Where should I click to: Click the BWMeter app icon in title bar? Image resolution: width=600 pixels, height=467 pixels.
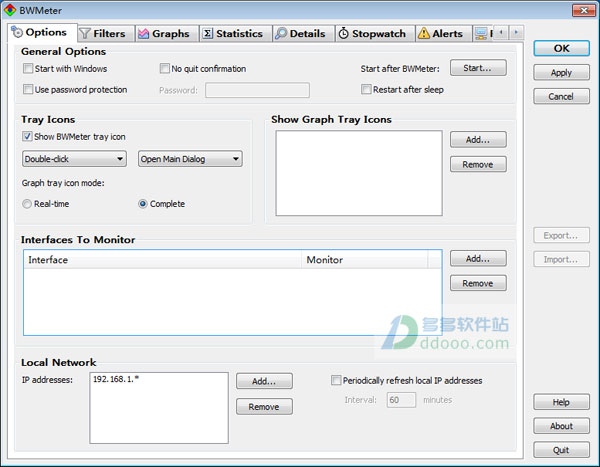10,10
